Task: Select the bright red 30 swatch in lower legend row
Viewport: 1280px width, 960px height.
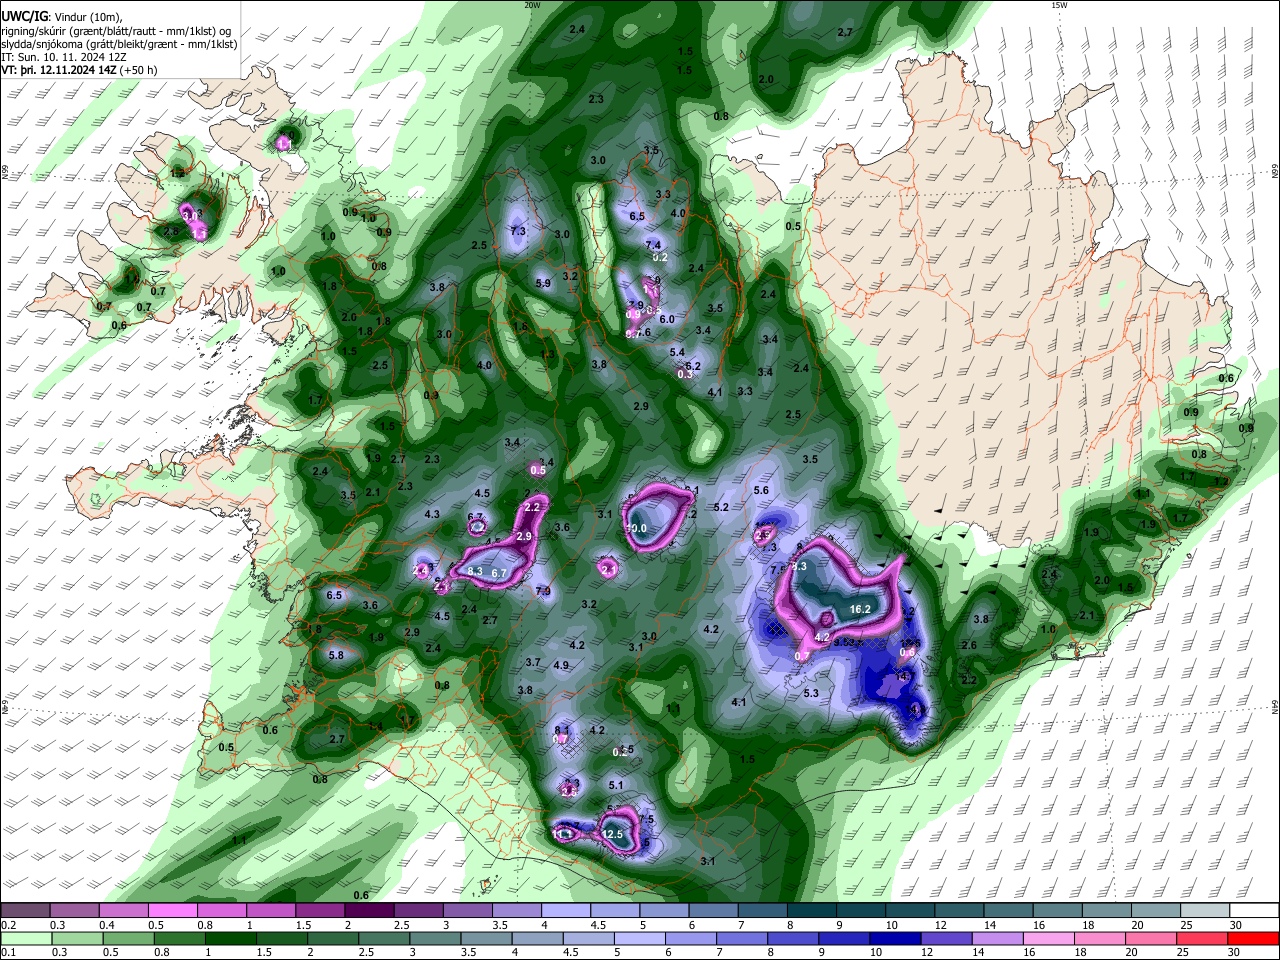Action: pyautogui.click(x=1254, y=938)
